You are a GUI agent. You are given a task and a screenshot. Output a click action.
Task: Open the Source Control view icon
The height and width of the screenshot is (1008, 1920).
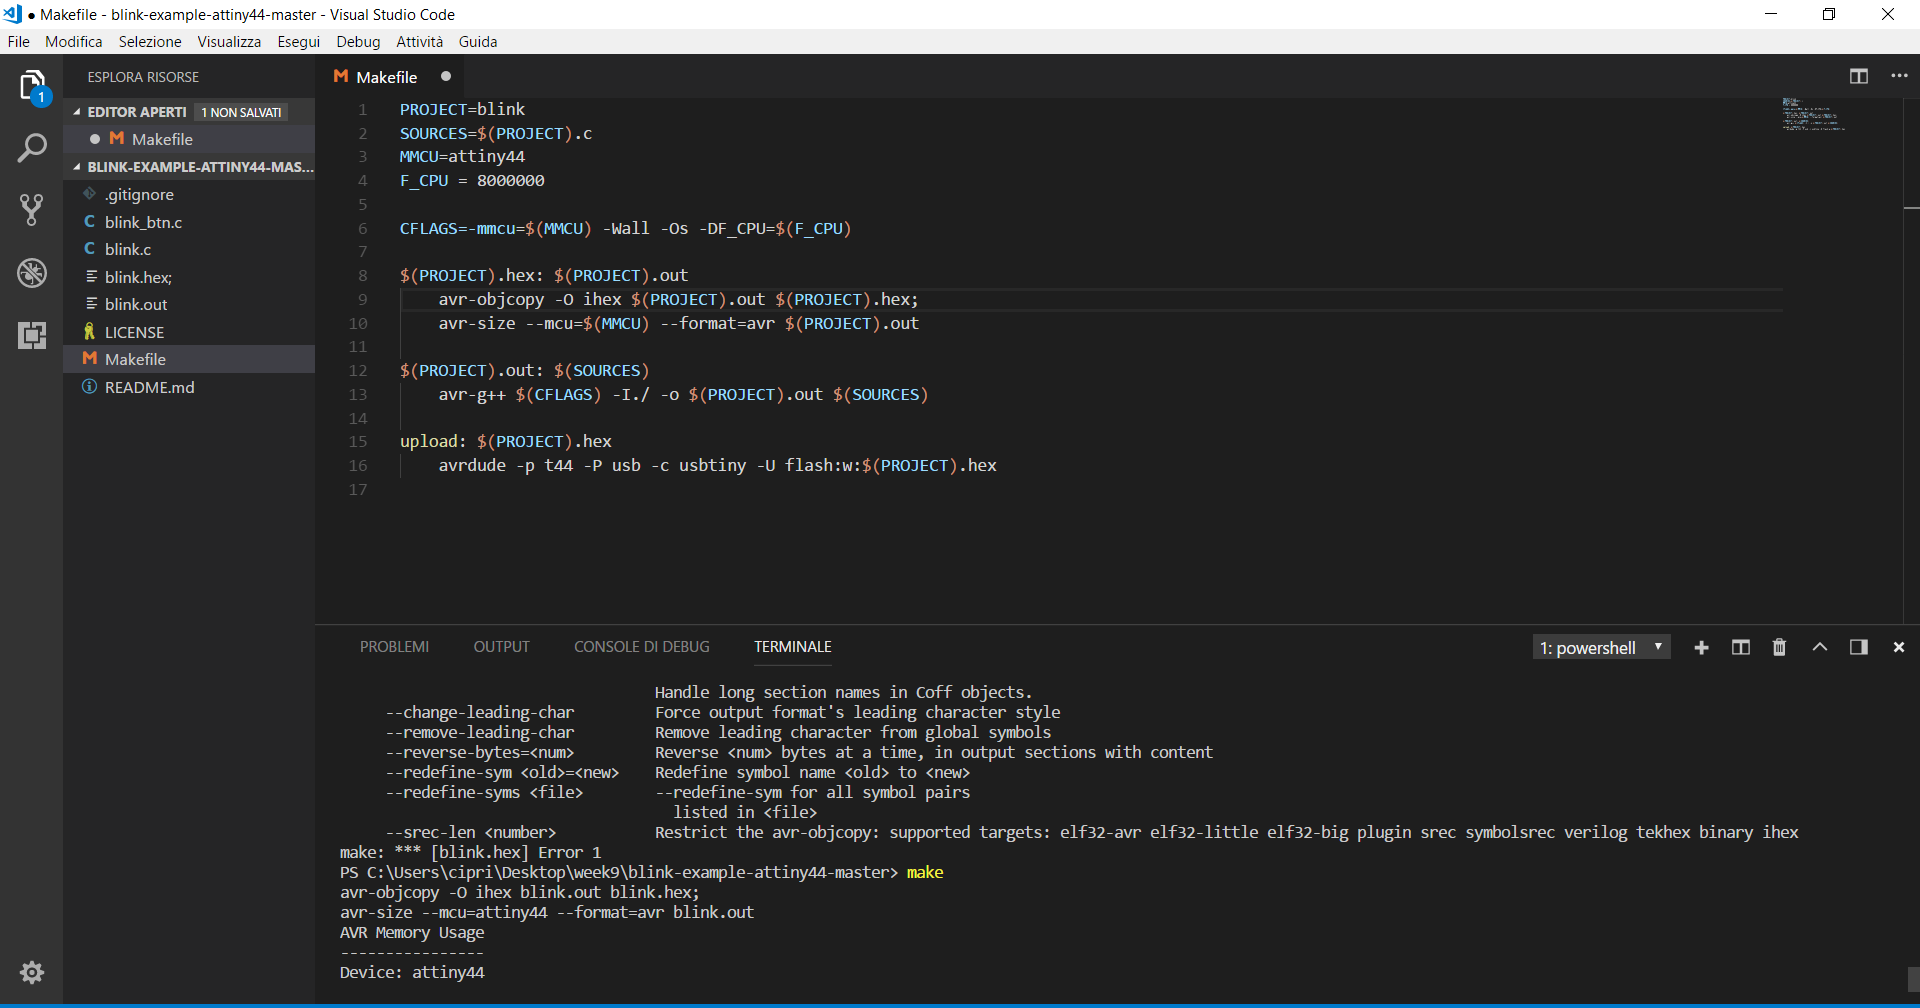[32, 210]
